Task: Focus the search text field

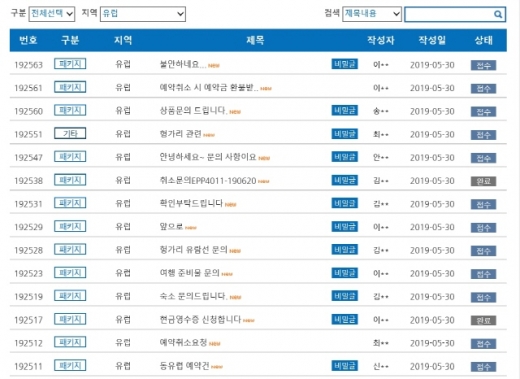Action: [455, 14]
